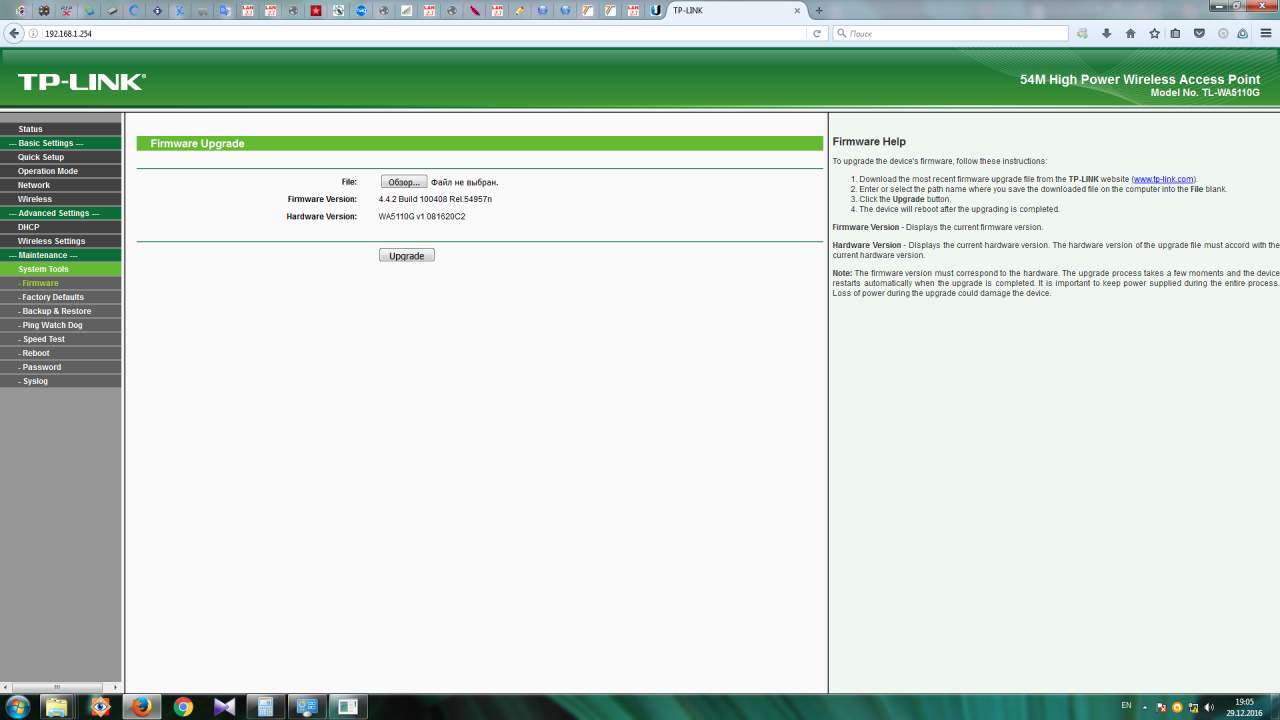Go to the browser home page icon

tap(1130, 33)
